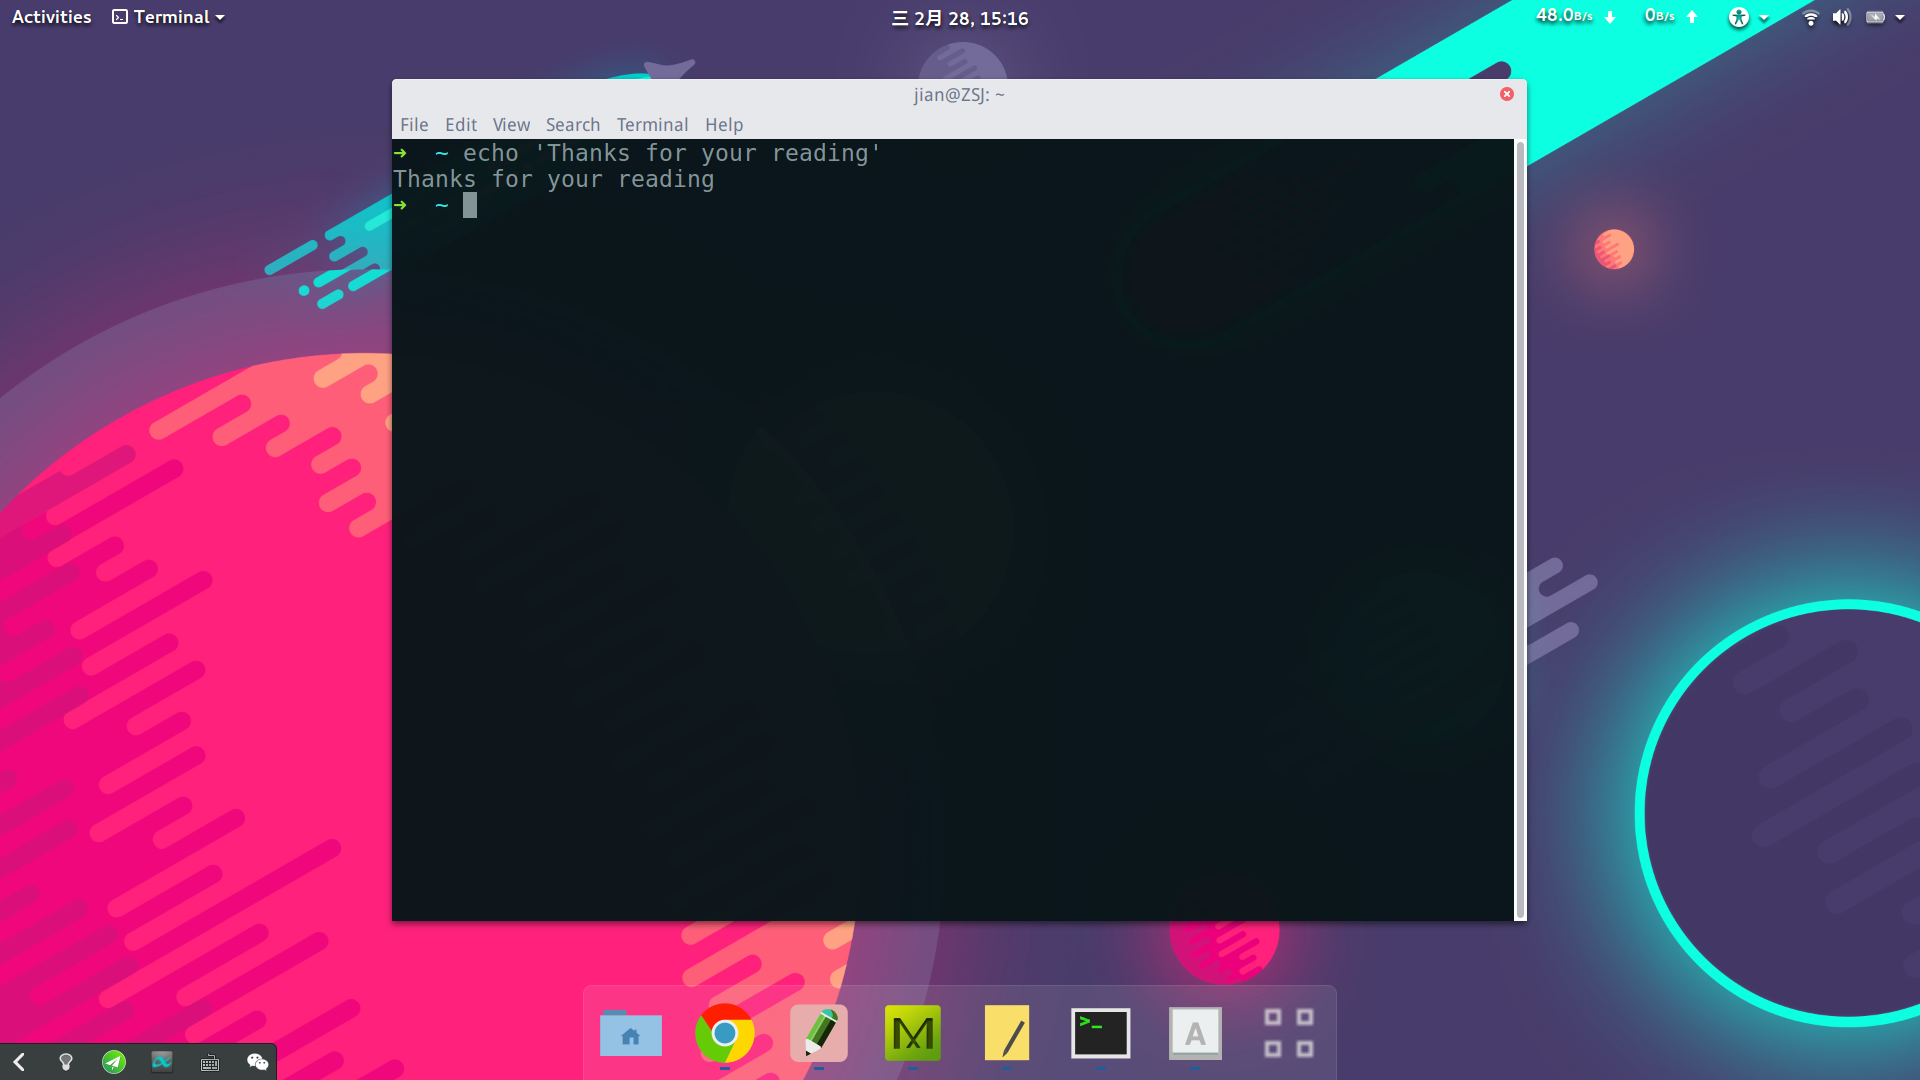The height and width of the screenshot is (1080, 1920).
Task: Open the green M application in dock
Action: (x=913, y=1033)
